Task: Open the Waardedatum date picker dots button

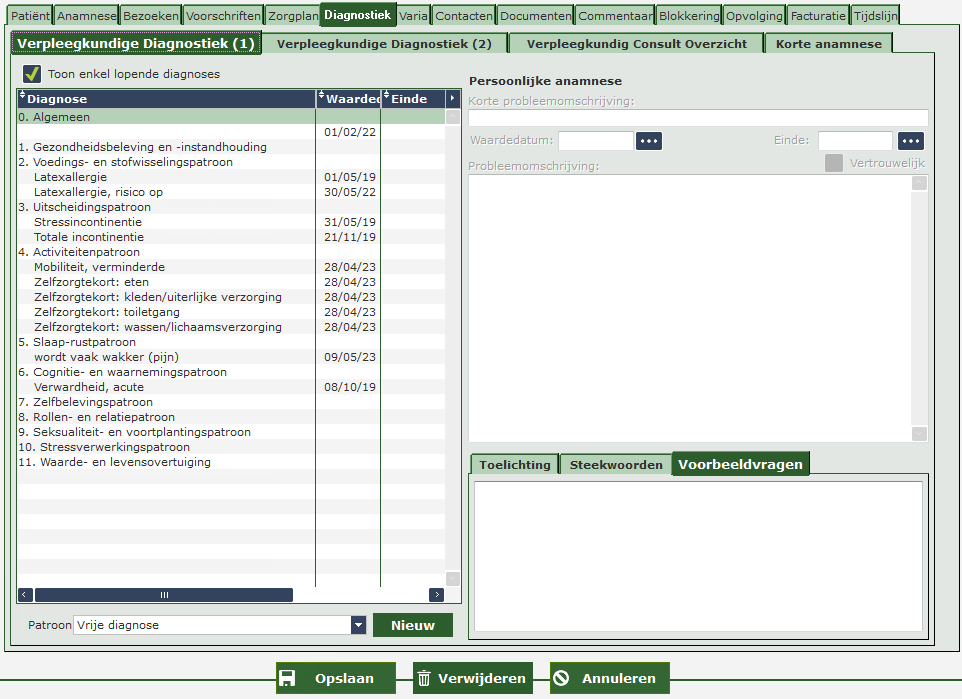Action: pos(650,141)
